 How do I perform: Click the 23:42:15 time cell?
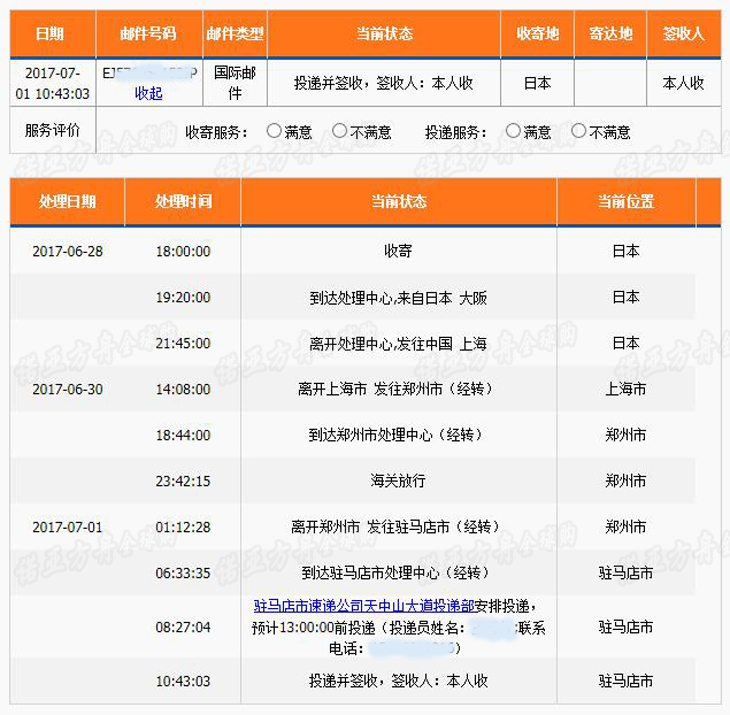[x=183, y=481]
